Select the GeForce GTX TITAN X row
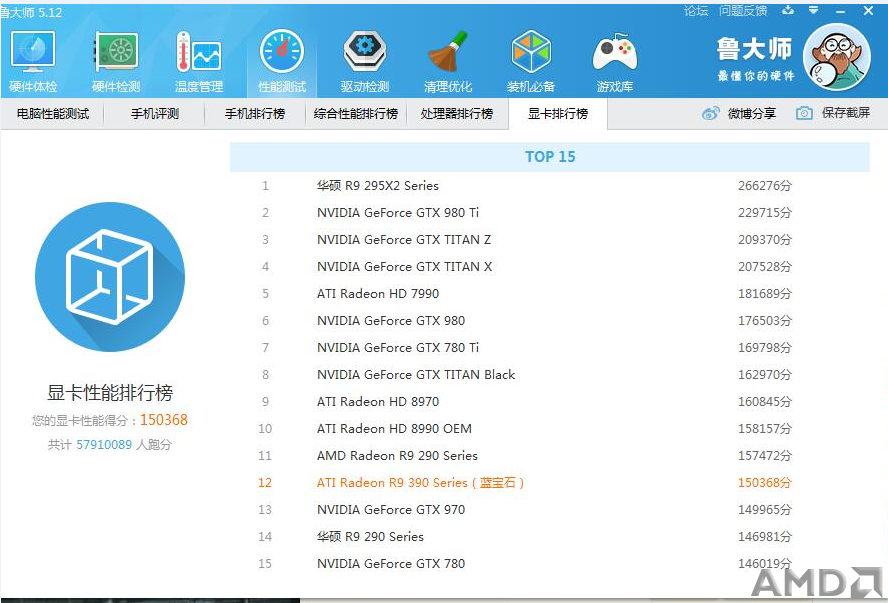Viewport: 888px width, 603px height. (x=550, y=267)
